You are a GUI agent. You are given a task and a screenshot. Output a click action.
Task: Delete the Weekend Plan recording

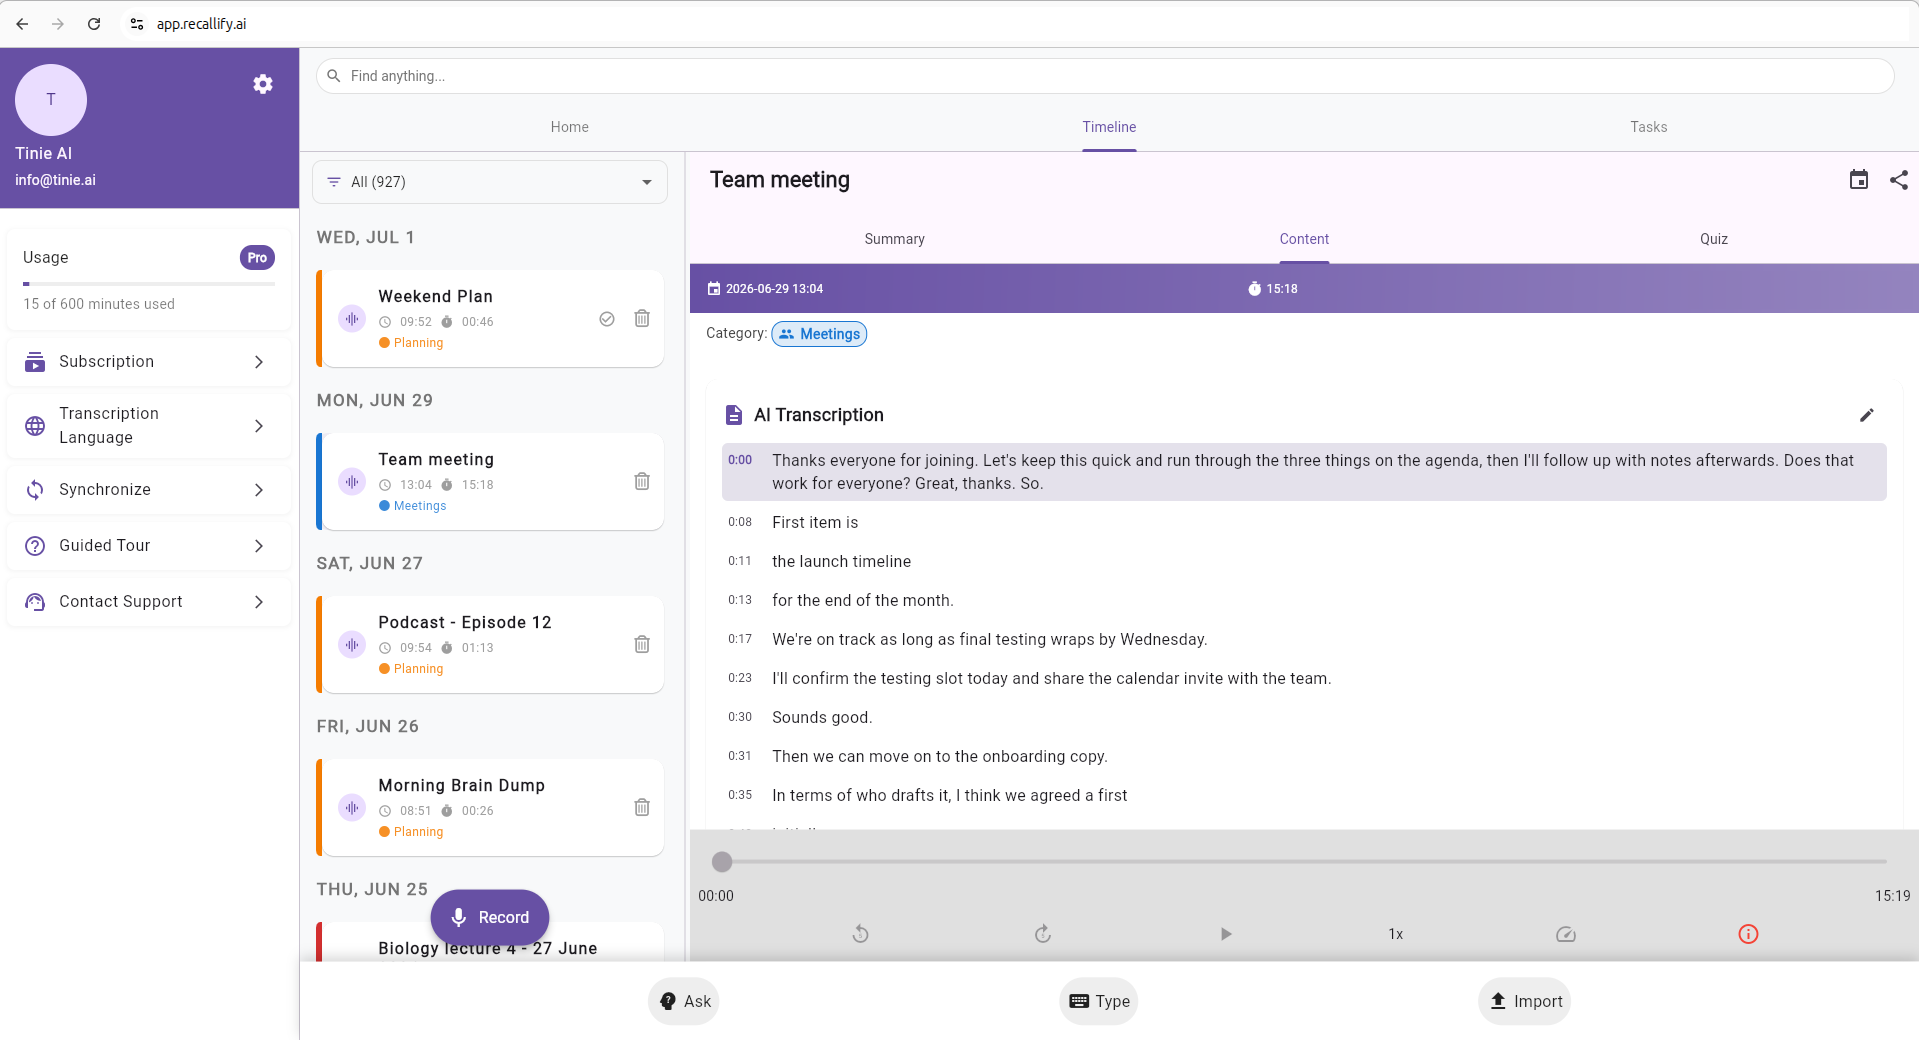click(x=642, y=318)
